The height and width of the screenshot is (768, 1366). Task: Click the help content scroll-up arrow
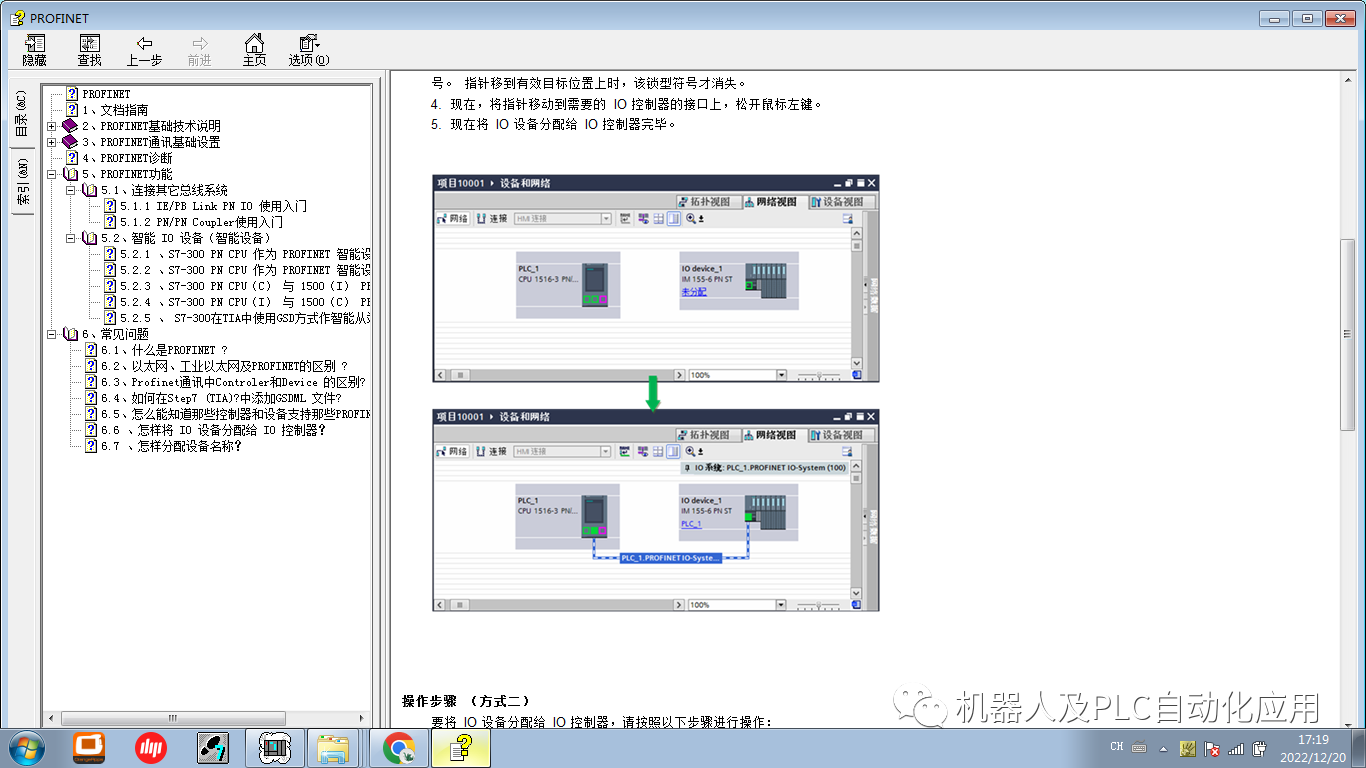pos(1348,80)
